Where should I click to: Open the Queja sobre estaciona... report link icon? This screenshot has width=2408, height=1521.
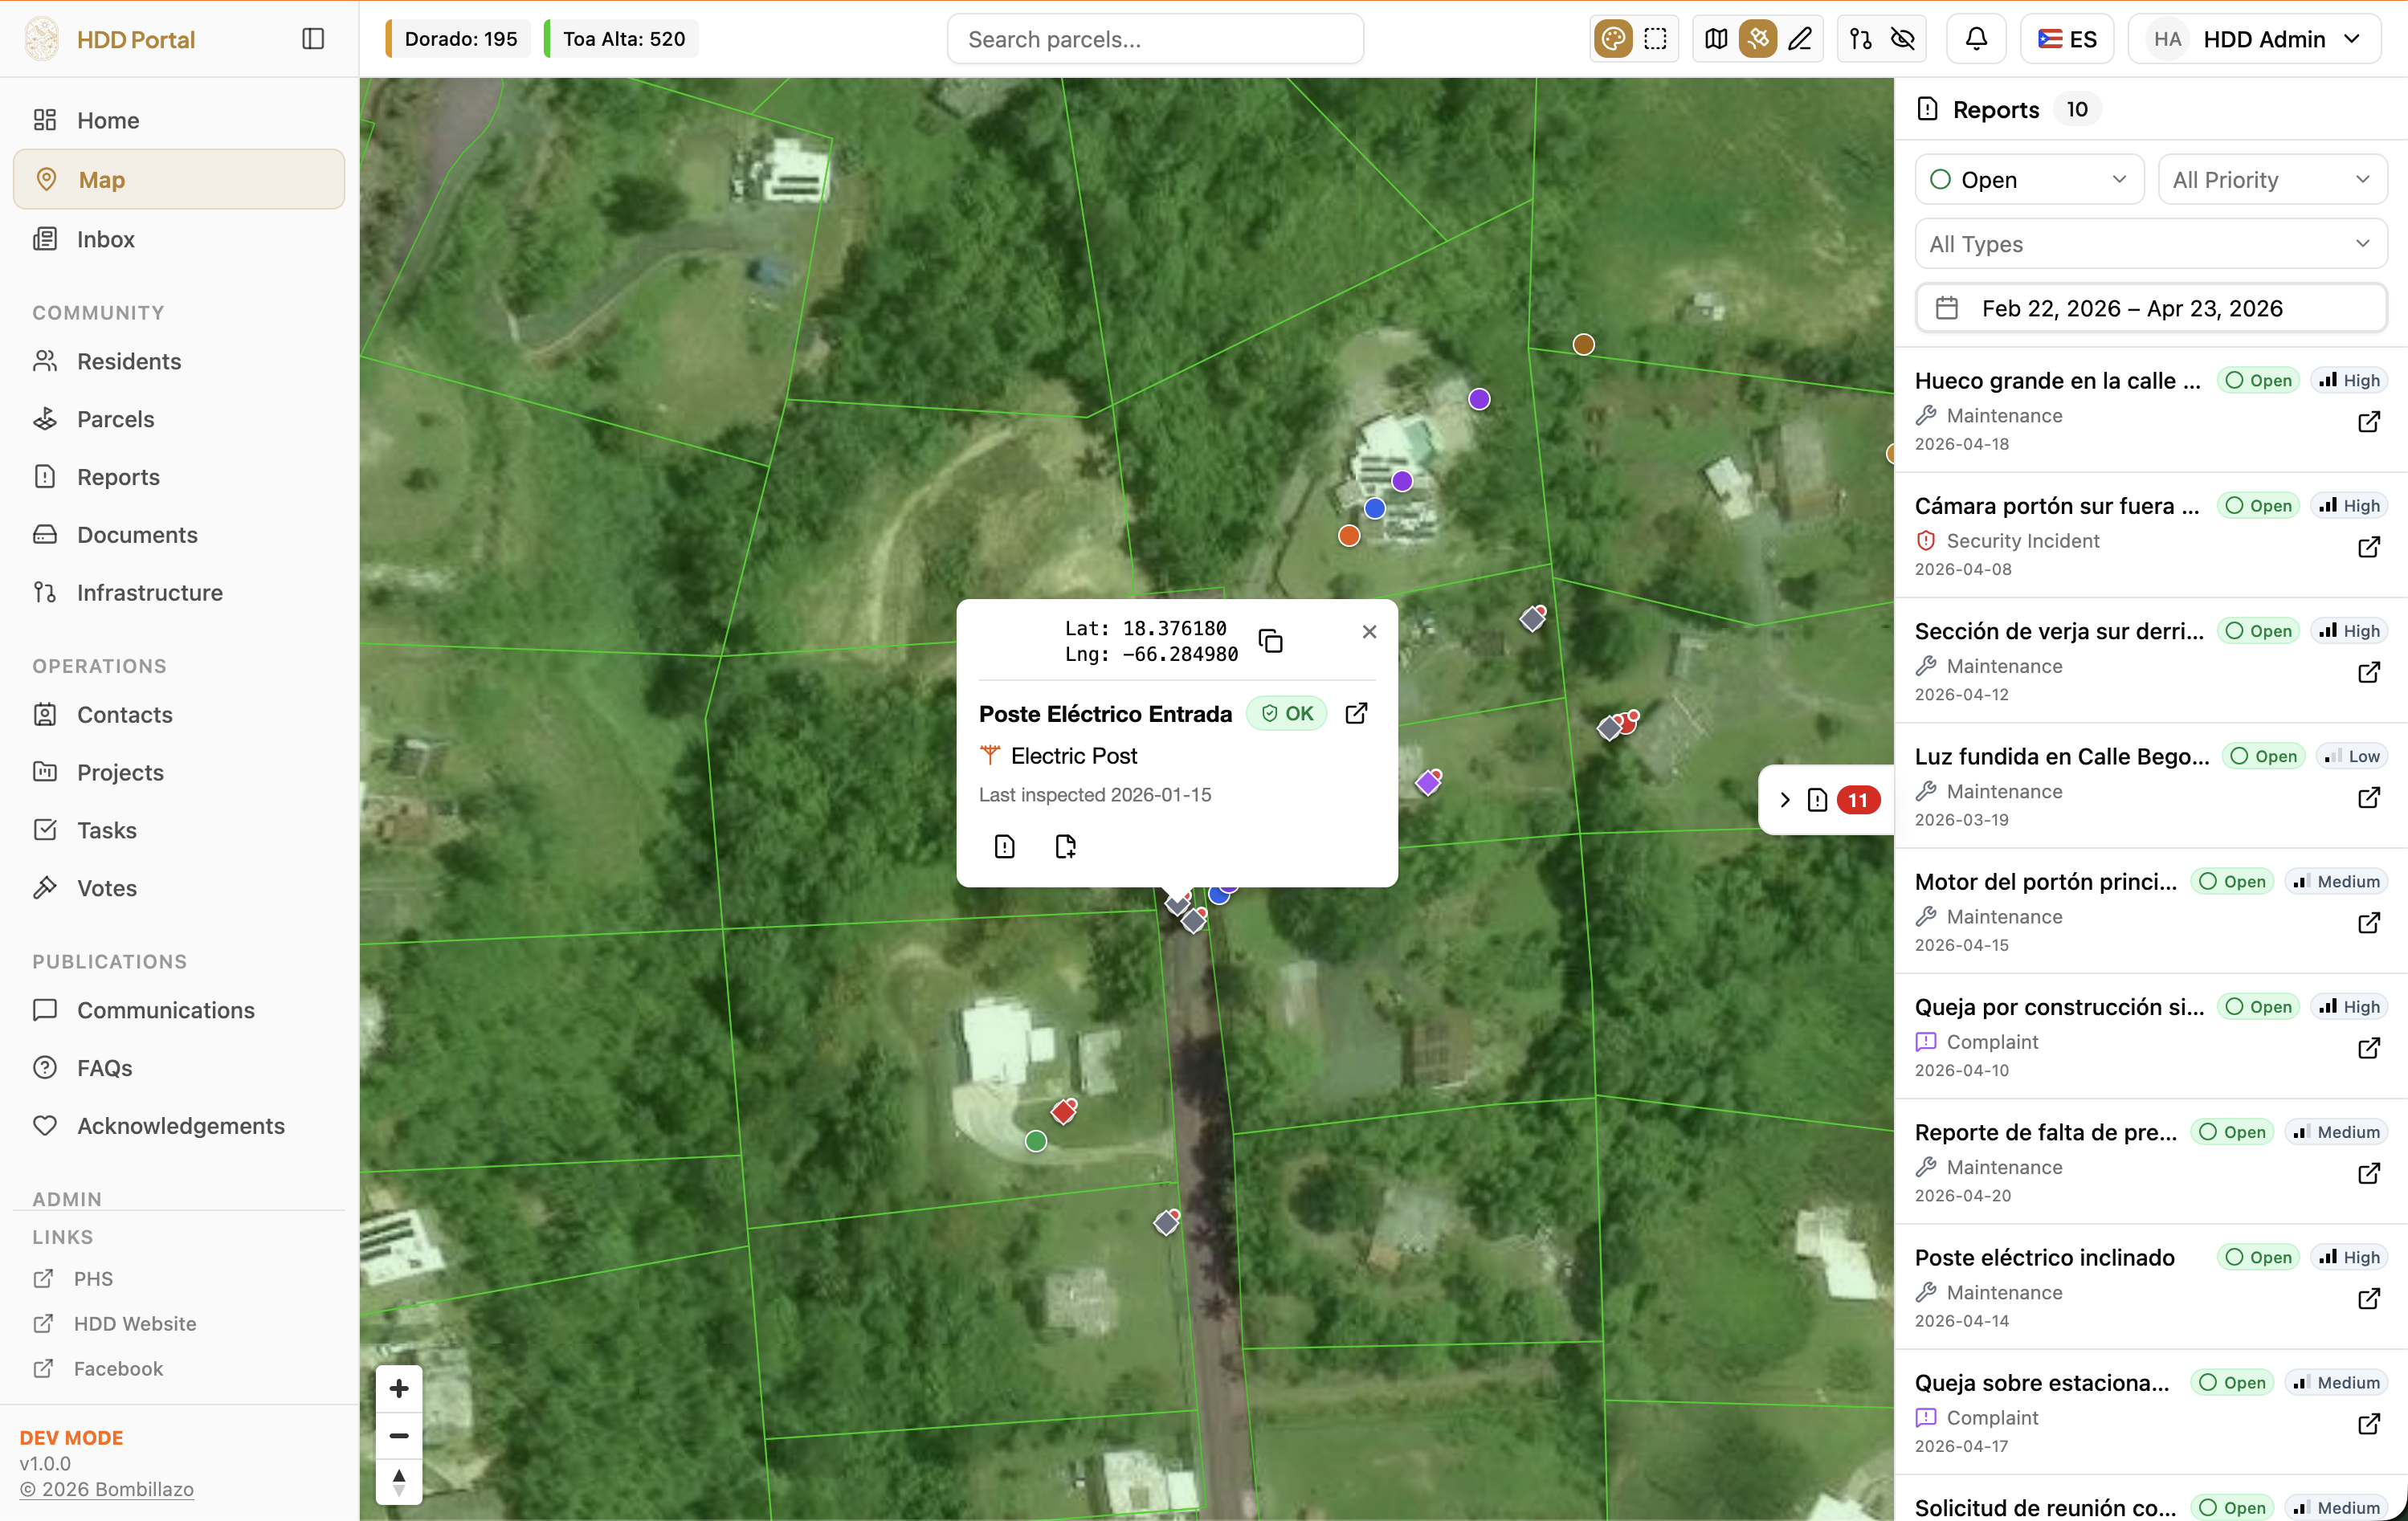click(x=2368, y=1424)
